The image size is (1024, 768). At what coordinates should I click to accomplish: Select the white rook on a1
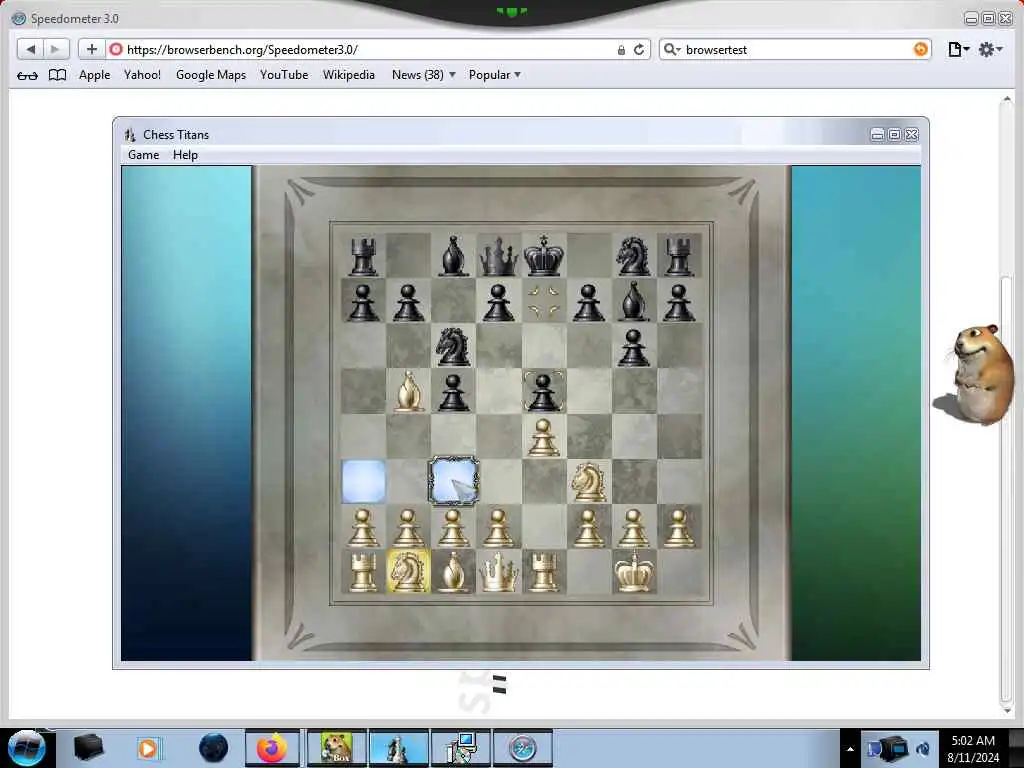coord(363,572)
